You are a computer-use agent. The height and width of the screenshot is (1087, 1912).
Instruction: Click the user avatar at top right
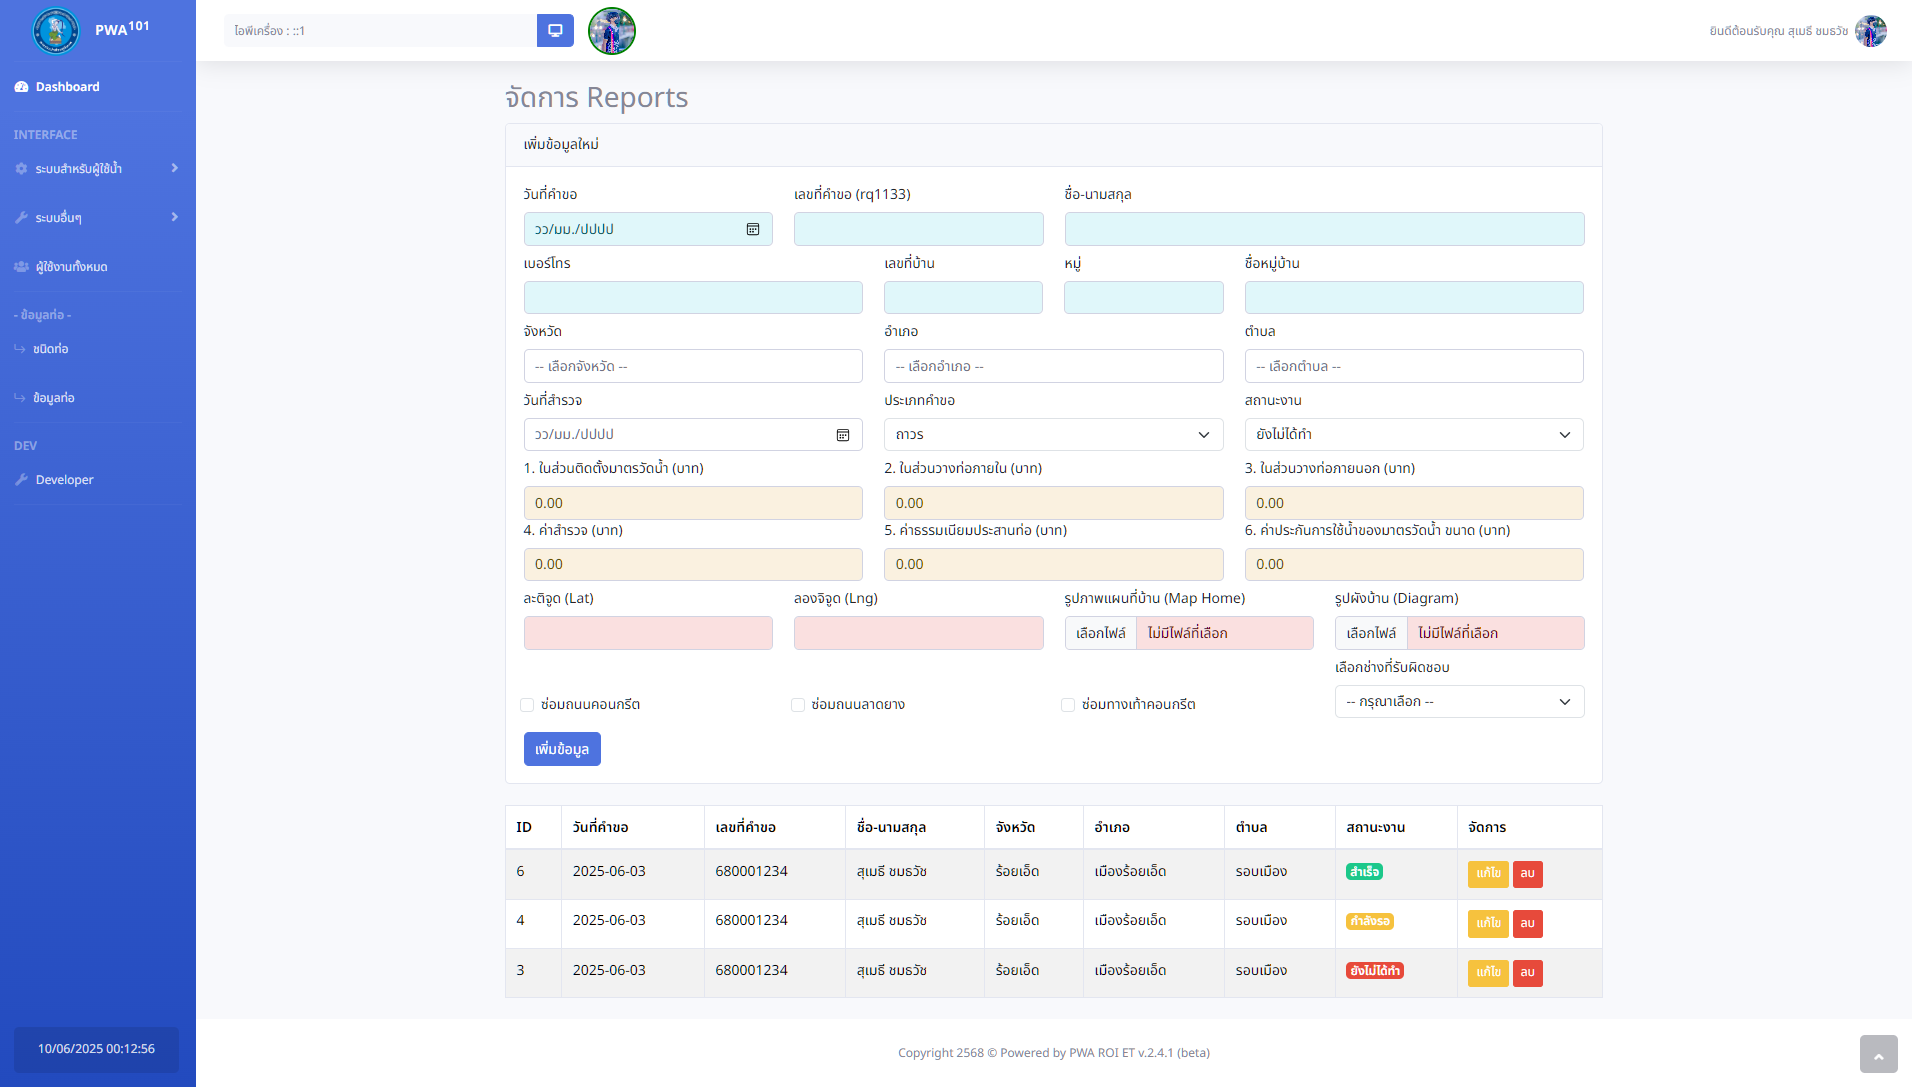tap(1870, 31)
